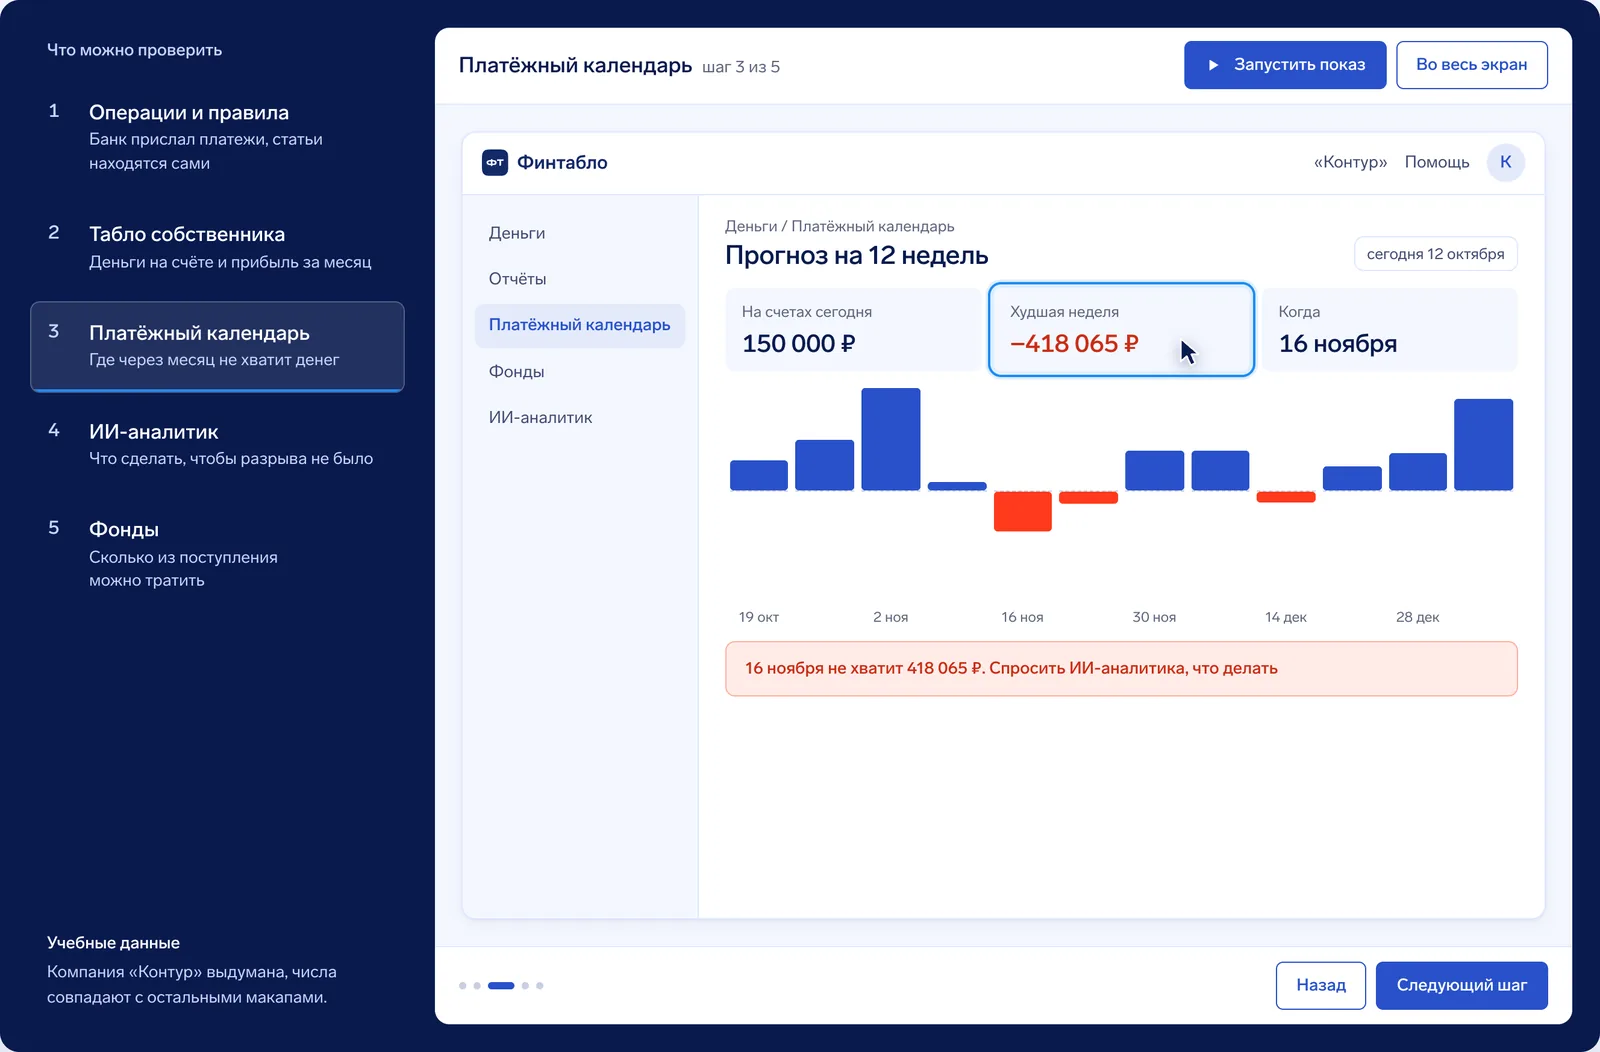Open step 5 Фонды in walkthrough list
The height and width of the screenshot is (1052, 1600).
click(217, 554)
